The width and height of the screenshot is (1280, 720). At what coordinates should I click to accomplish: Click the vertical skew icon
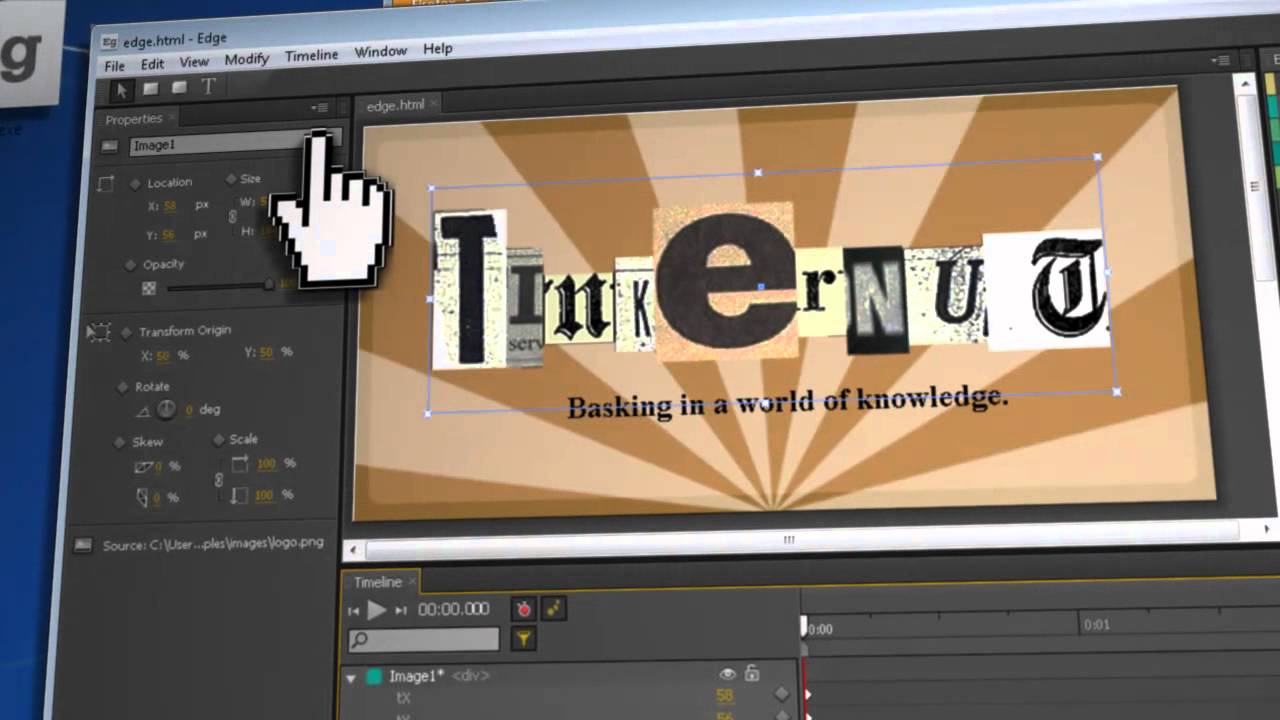142,497
